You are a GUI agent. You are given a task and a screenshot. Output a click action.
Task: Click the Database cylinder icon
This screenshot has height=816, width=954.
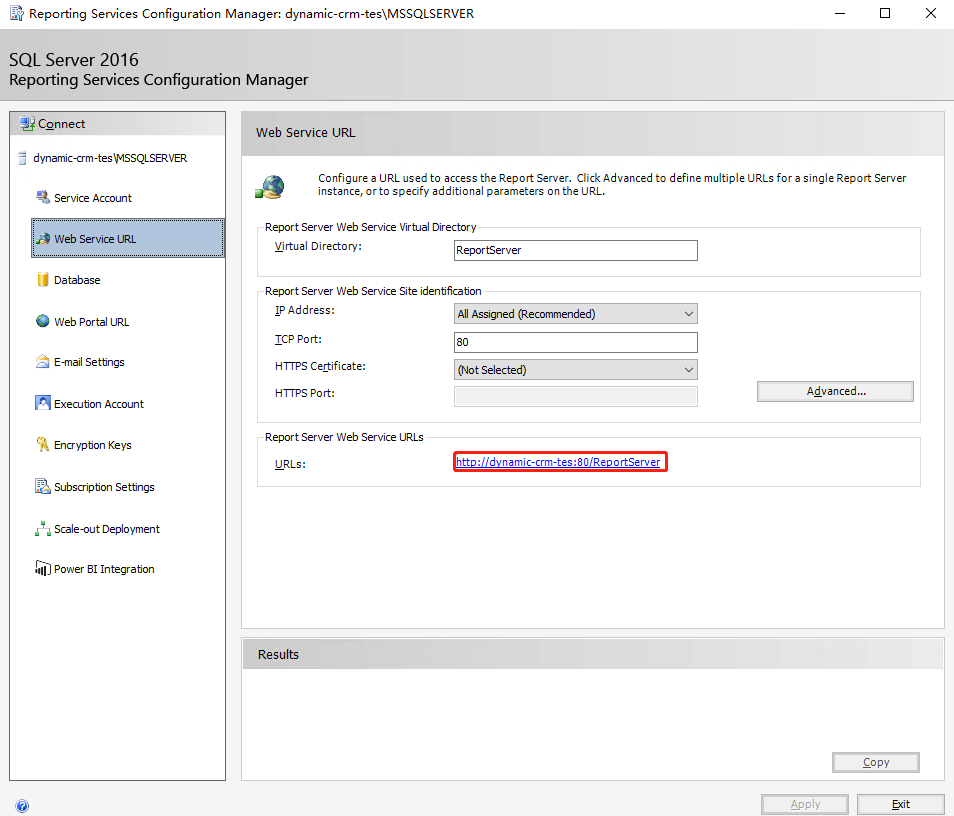43,279
